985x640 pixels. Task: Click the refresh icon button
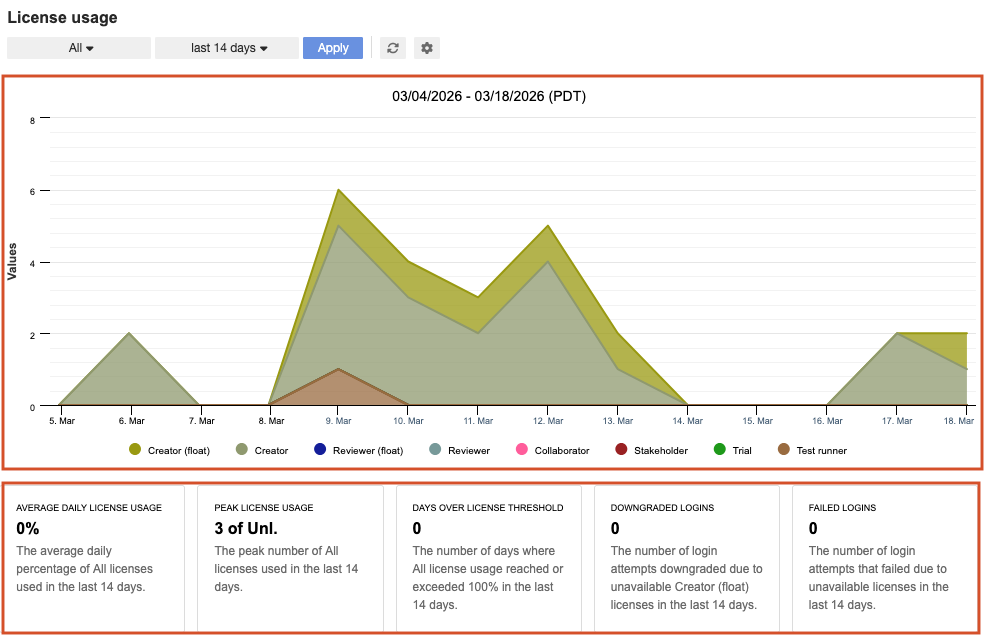click(x=393, y=48)
